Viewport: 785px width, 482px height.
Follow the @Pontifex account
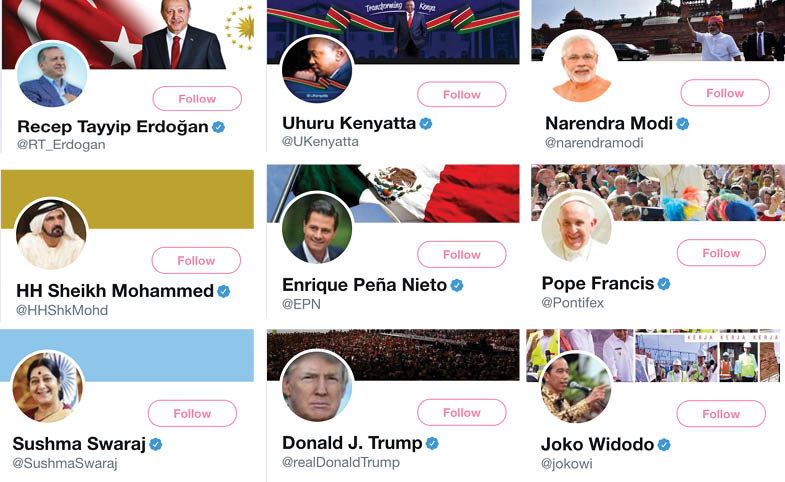pos(721,253)
